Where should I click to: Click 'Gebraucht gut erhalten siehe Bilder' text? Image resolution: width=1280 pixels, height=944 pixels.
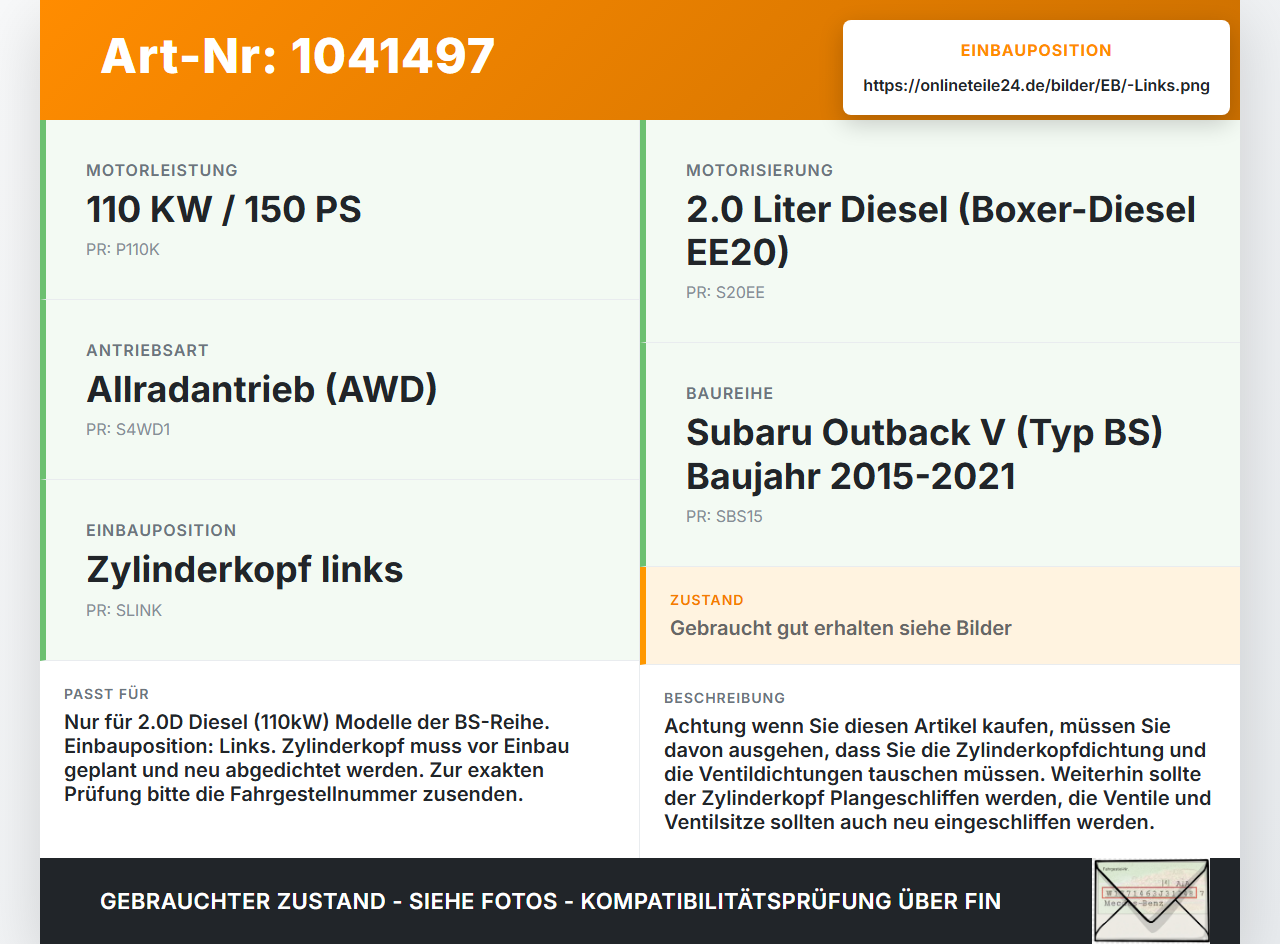coord(841,628)
